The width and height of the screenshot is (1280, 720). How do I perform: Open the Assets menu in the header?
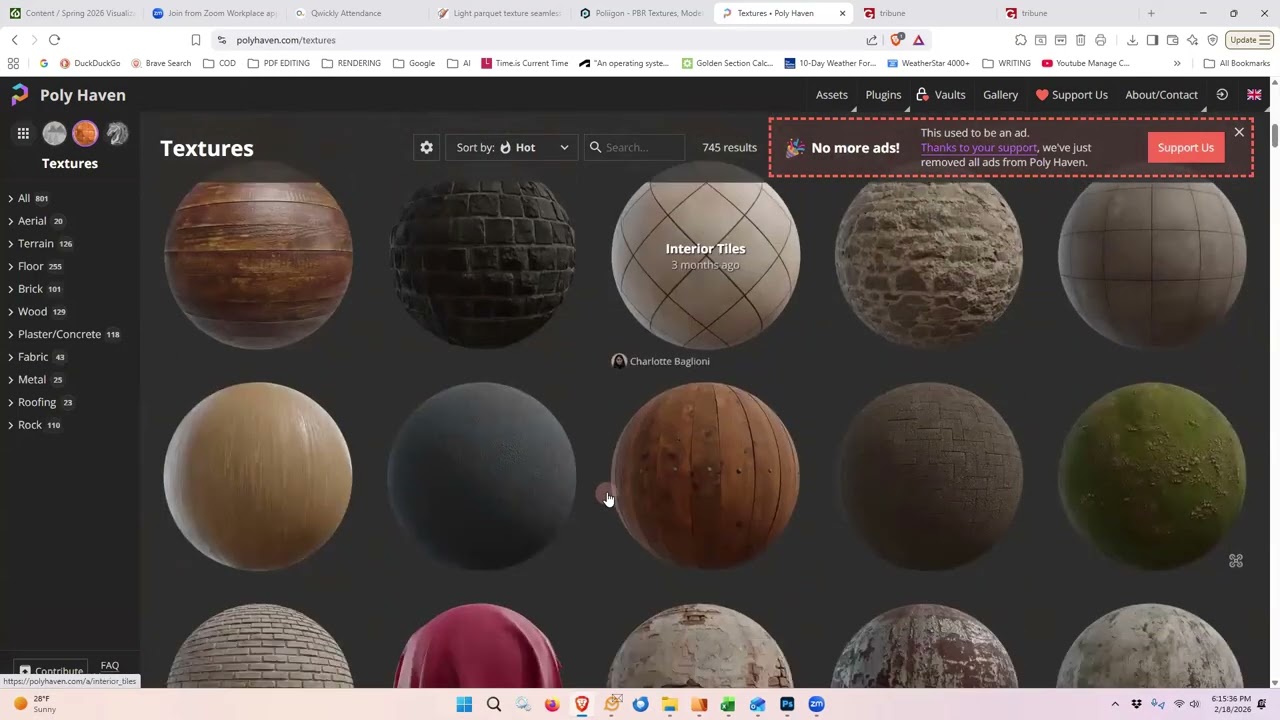pyautogui.click(x=832, y=95)
